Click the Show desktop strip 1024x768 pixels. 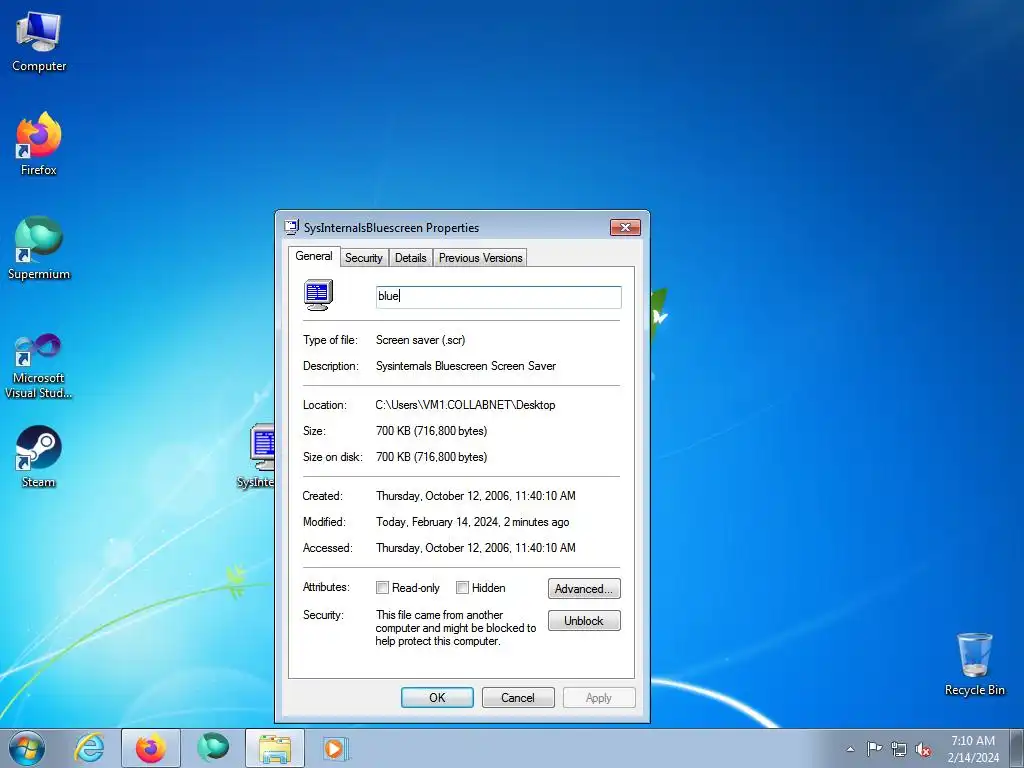tap(1017, 748)
